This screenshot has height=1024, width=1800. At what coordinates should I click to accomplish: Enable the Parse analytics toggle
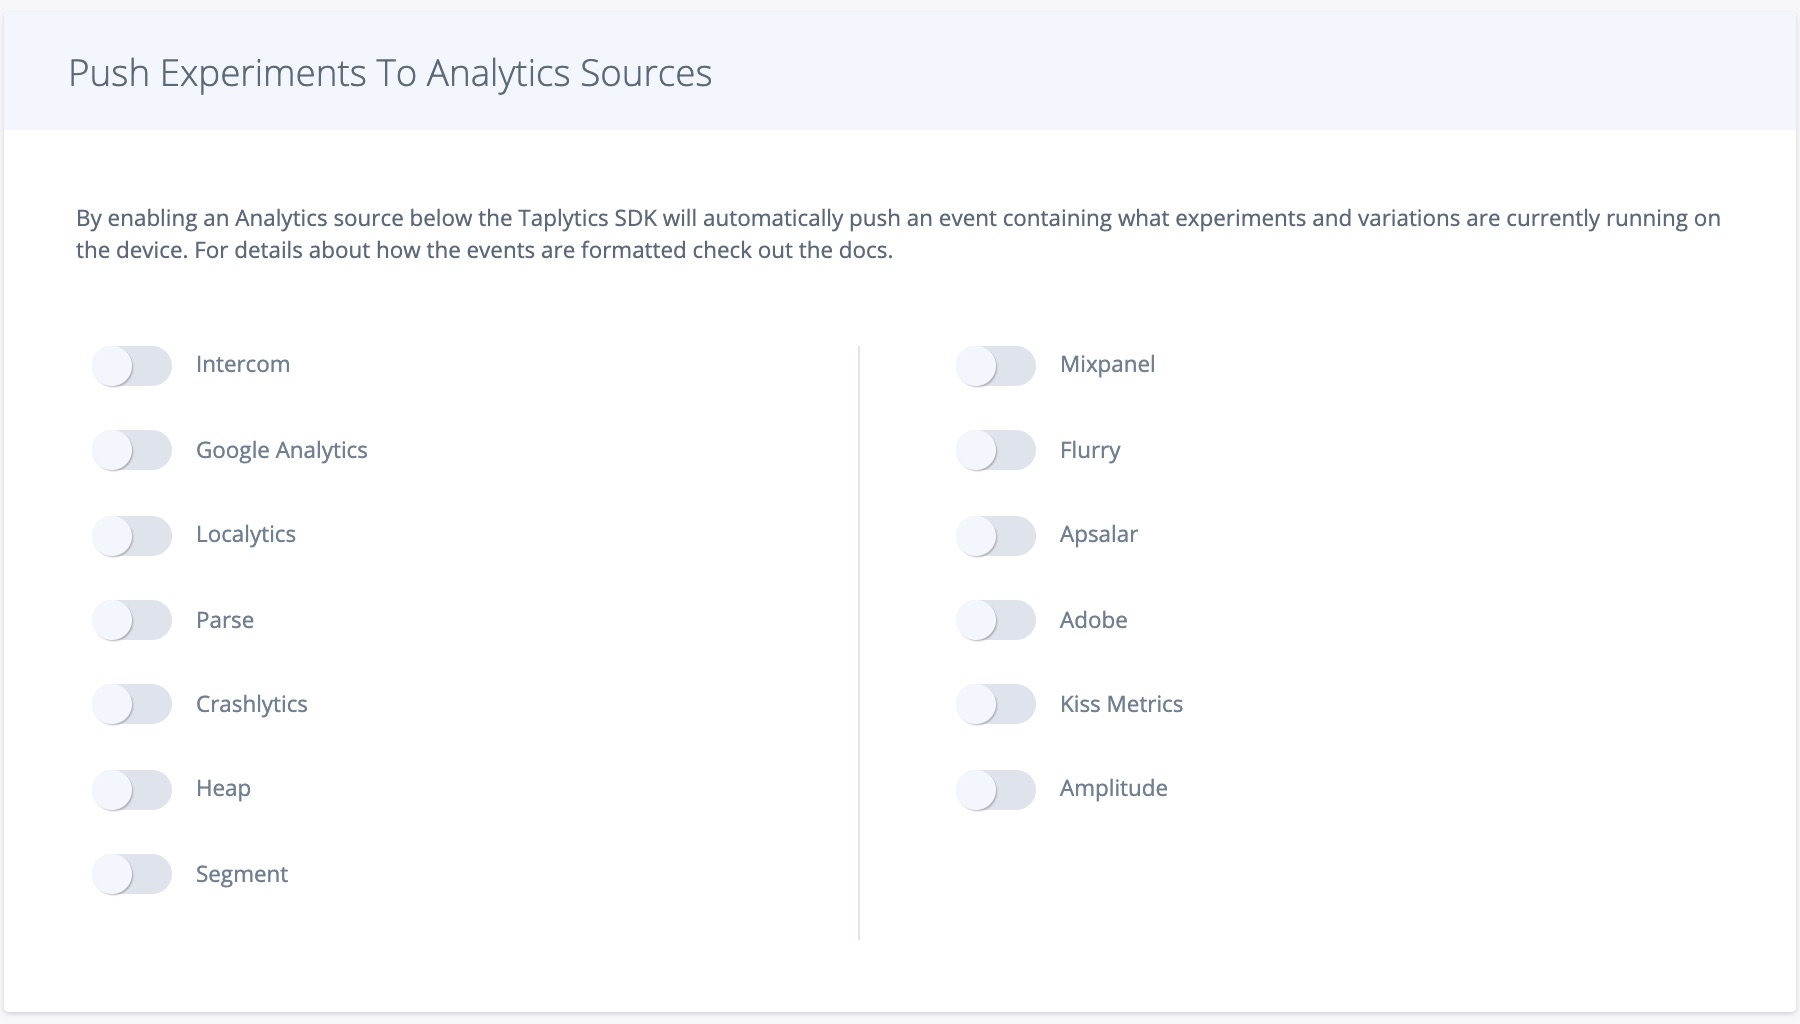coord(132,620)
